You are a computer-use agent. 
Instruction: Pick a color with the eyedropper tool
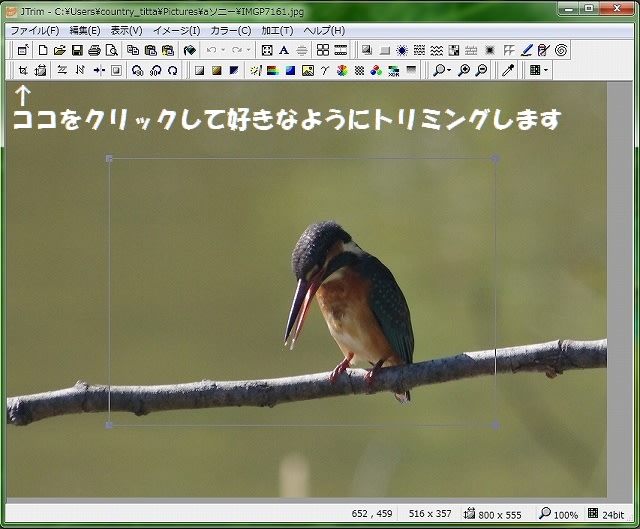[x=508, y=71]
